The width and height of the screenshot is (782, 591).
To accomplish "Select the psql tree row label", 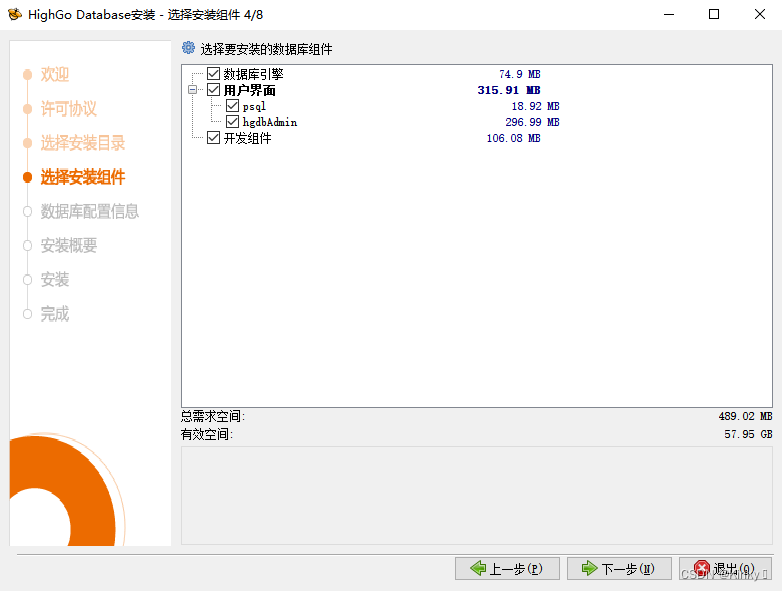I will pos(254,106).
